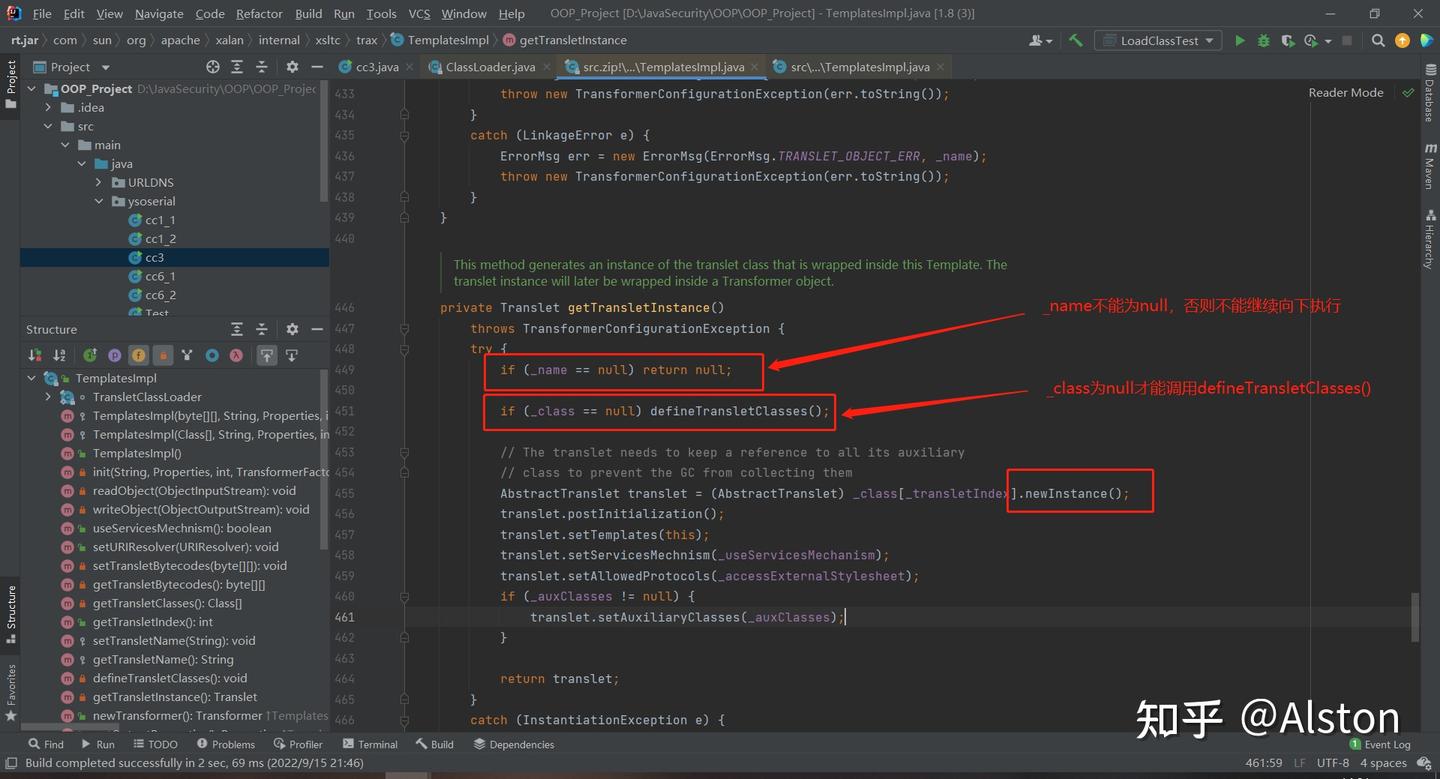This screenshot has width=1440, height=779.
Task: Toggle Show Fields in Structure toolbar
Action: click(138, 355)
